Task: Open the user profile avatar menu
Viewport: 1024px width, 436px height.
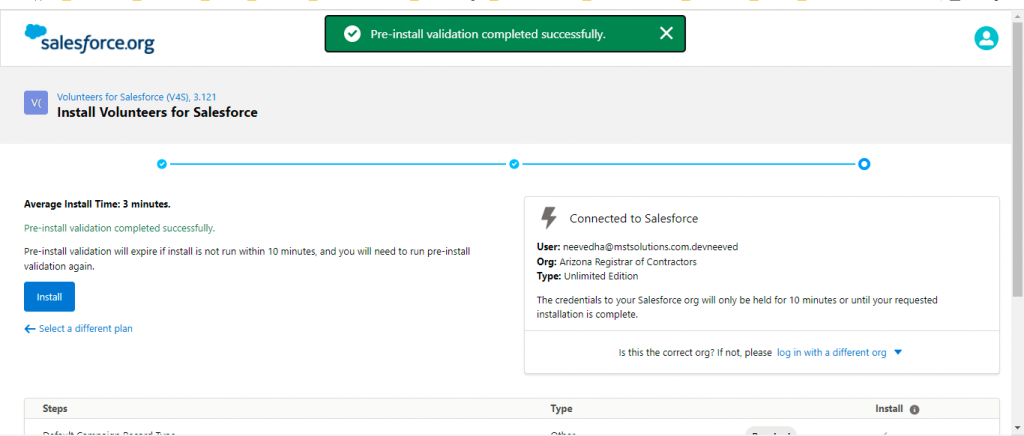Action: click(x=986, y=39)
